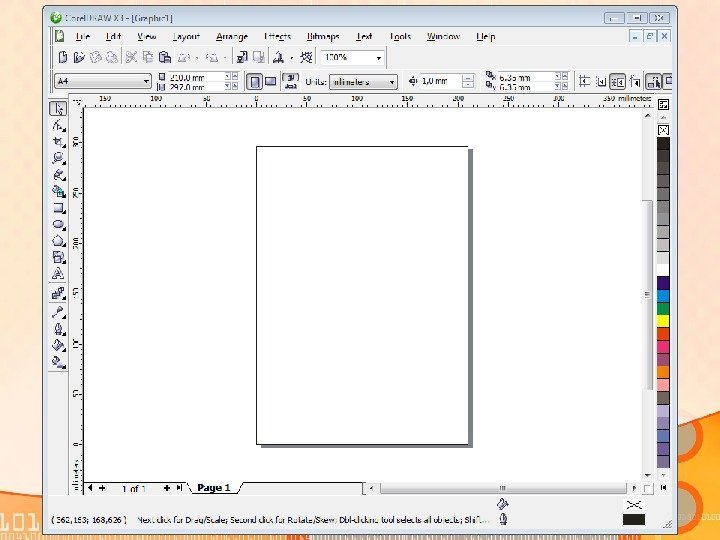This screenshot has height=540, width=720.
Task: Open the Units millimeters dropdown
Action: click(x=392, y=82)
